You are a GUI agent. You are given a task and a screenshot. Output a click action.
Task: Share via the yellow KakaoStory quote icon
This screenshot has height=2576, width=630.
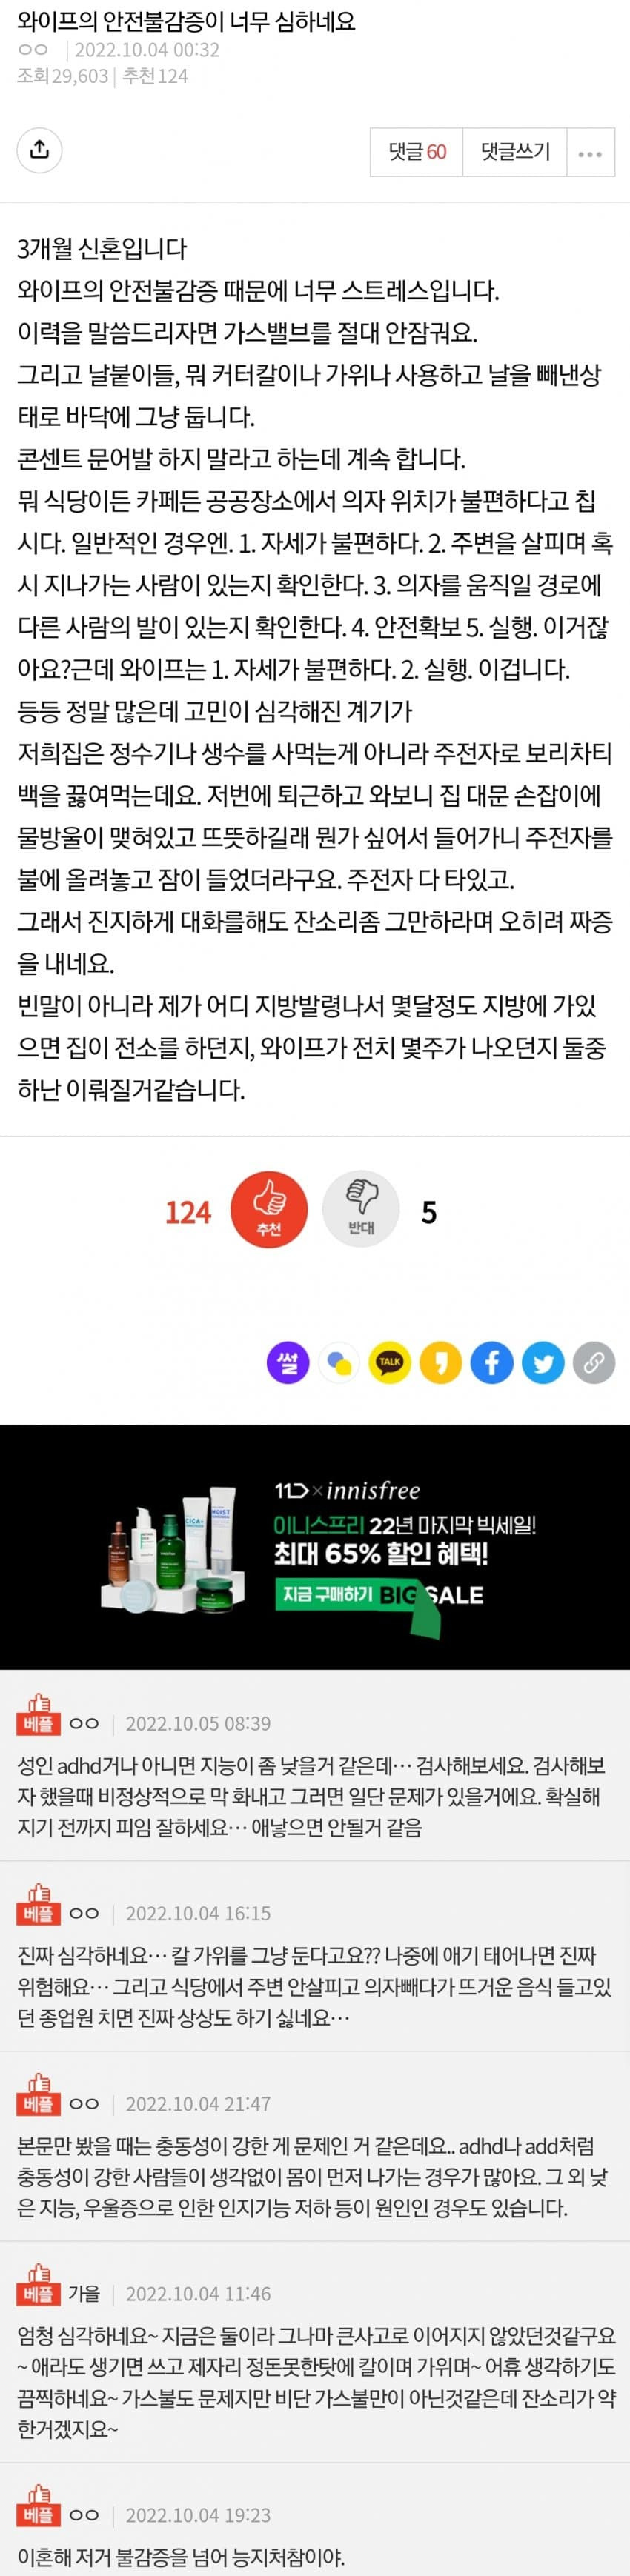tap(441, 1362)
